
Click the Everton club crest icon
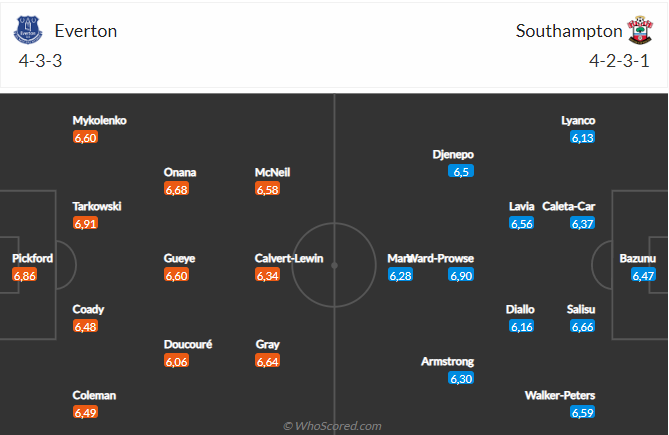pyautogui.click(x=28, y=29)
